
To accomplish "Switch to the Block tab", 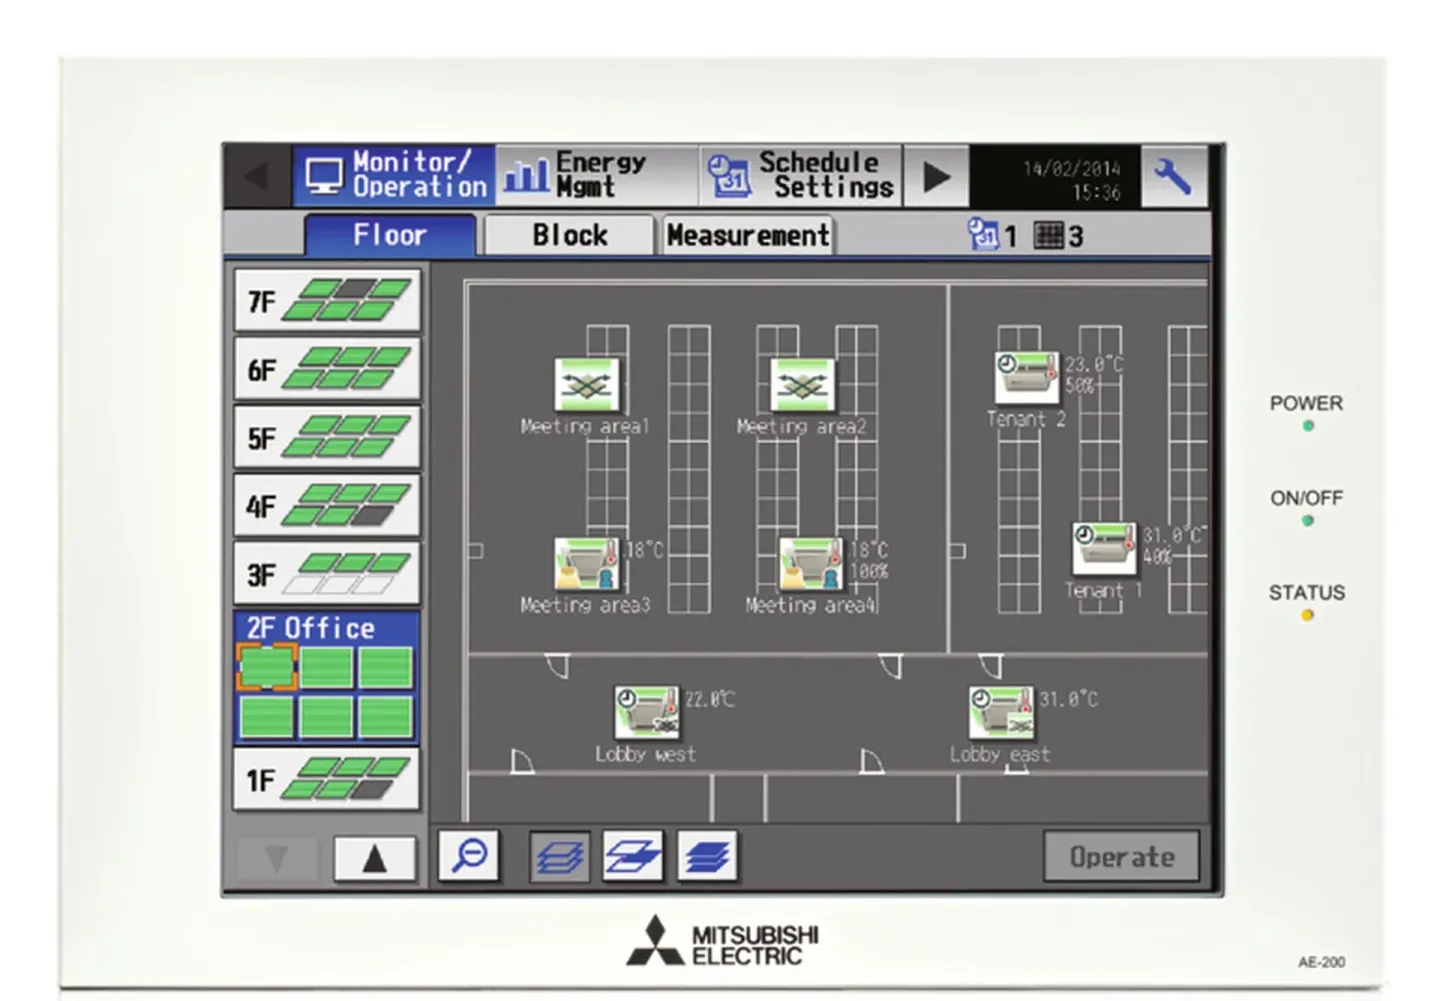I will click(x=569, y=236).
